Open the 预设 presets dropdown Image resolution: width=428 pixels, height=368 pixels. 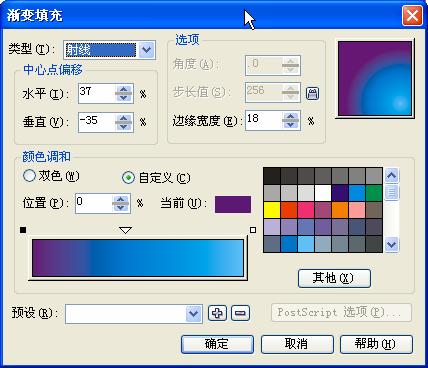click(x=194, y=313)
